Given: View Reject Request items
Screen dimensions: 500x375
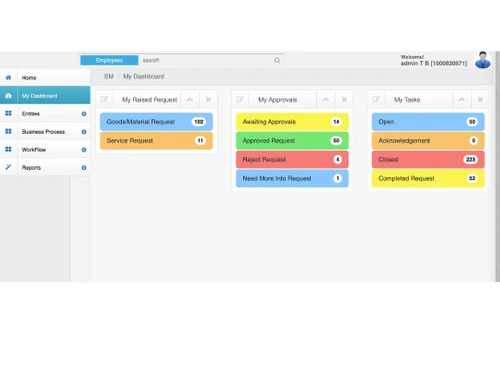Looking at the screenshot, I should point(292,159).
